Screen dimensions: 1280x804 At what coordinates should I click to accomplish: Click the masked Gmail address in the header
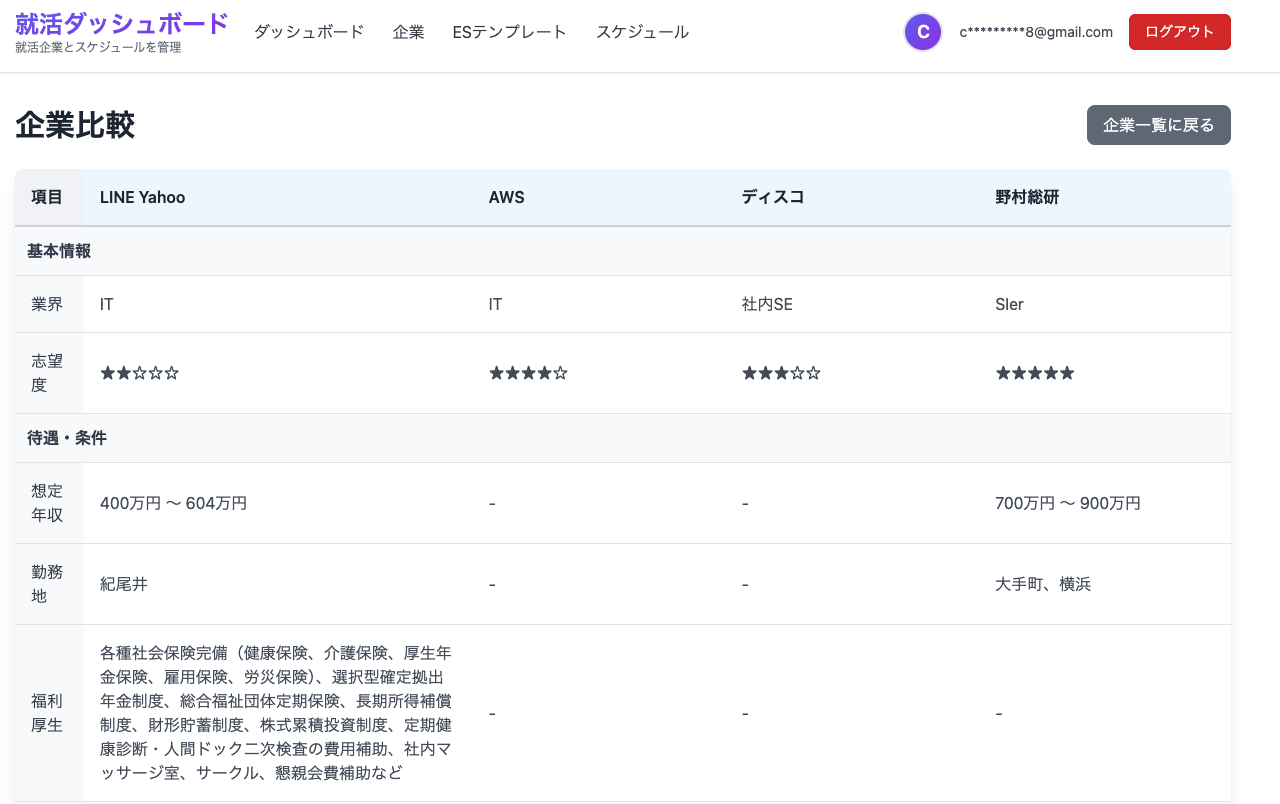point(1036,32)
